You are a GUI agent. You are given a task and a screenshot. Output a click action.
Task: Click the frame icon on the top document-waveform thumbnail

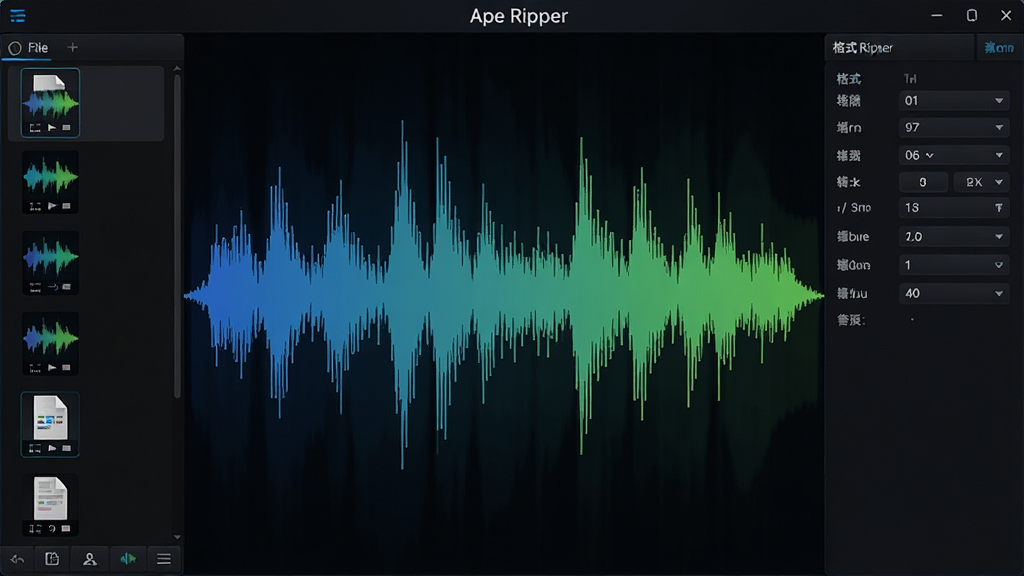coord(35,128)
